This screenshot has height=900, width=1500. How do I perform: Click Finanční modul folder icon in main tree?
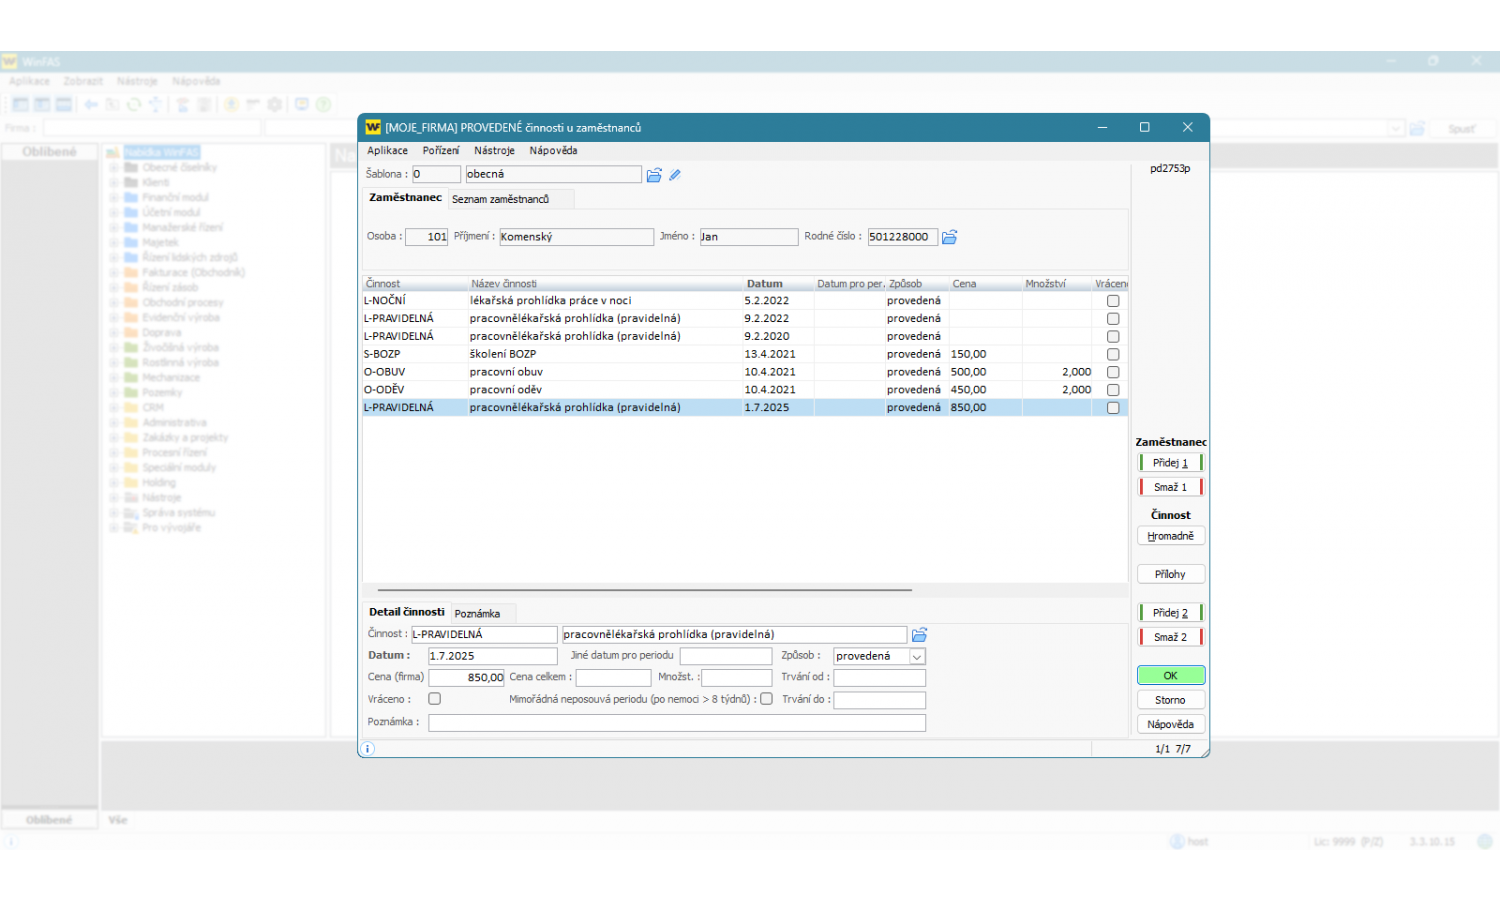[x=131, y=198]
